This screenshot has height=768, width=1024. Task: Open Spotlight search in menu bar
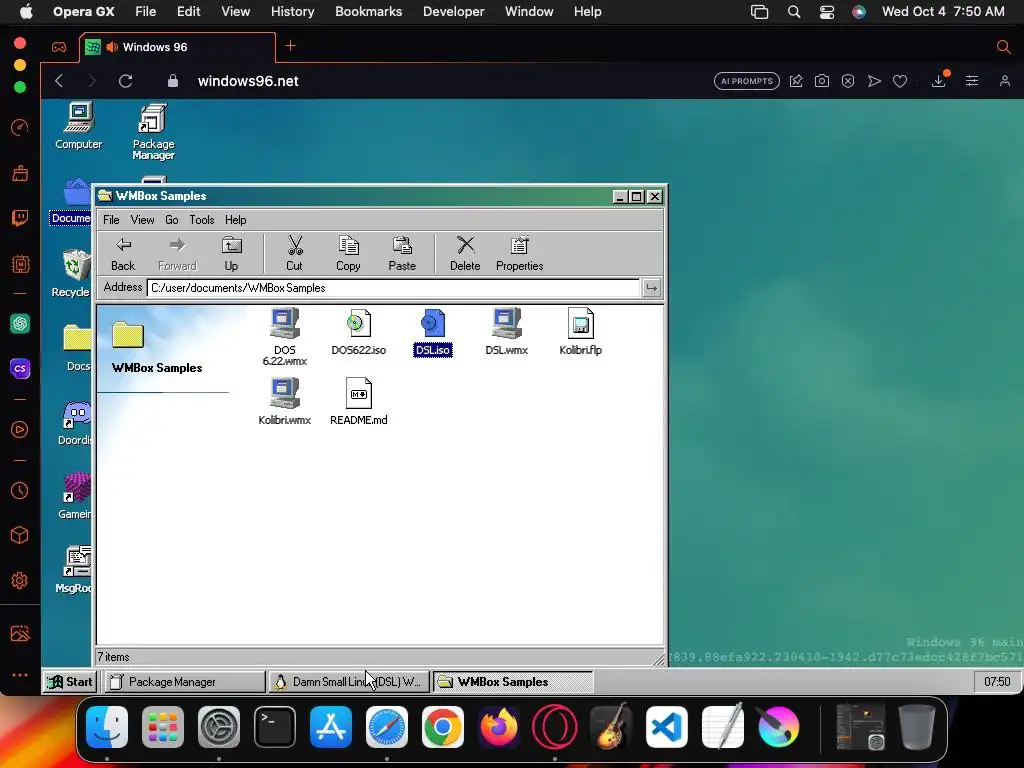[x=793, y=12]
